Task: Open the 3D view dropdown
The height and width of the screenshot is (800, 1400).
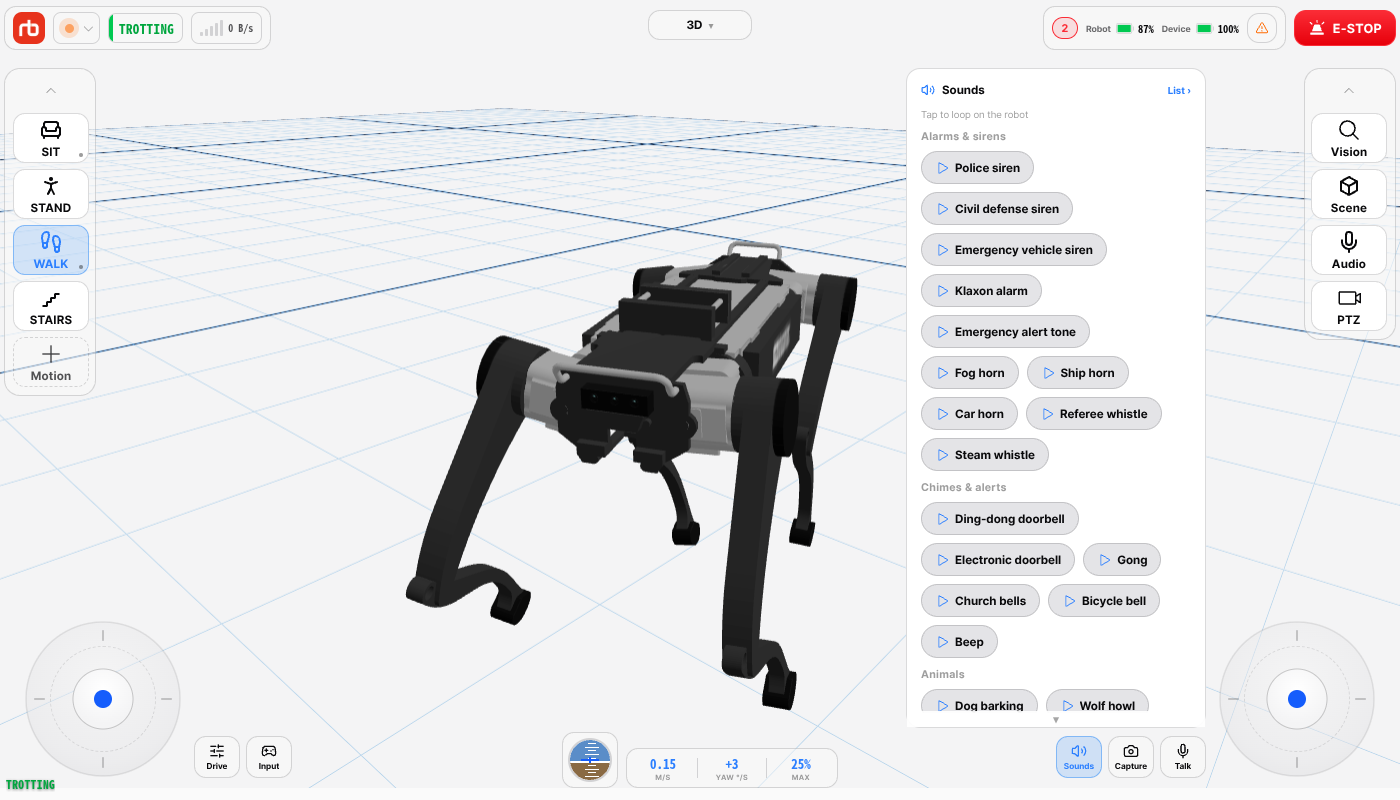Action: [700, 25]
